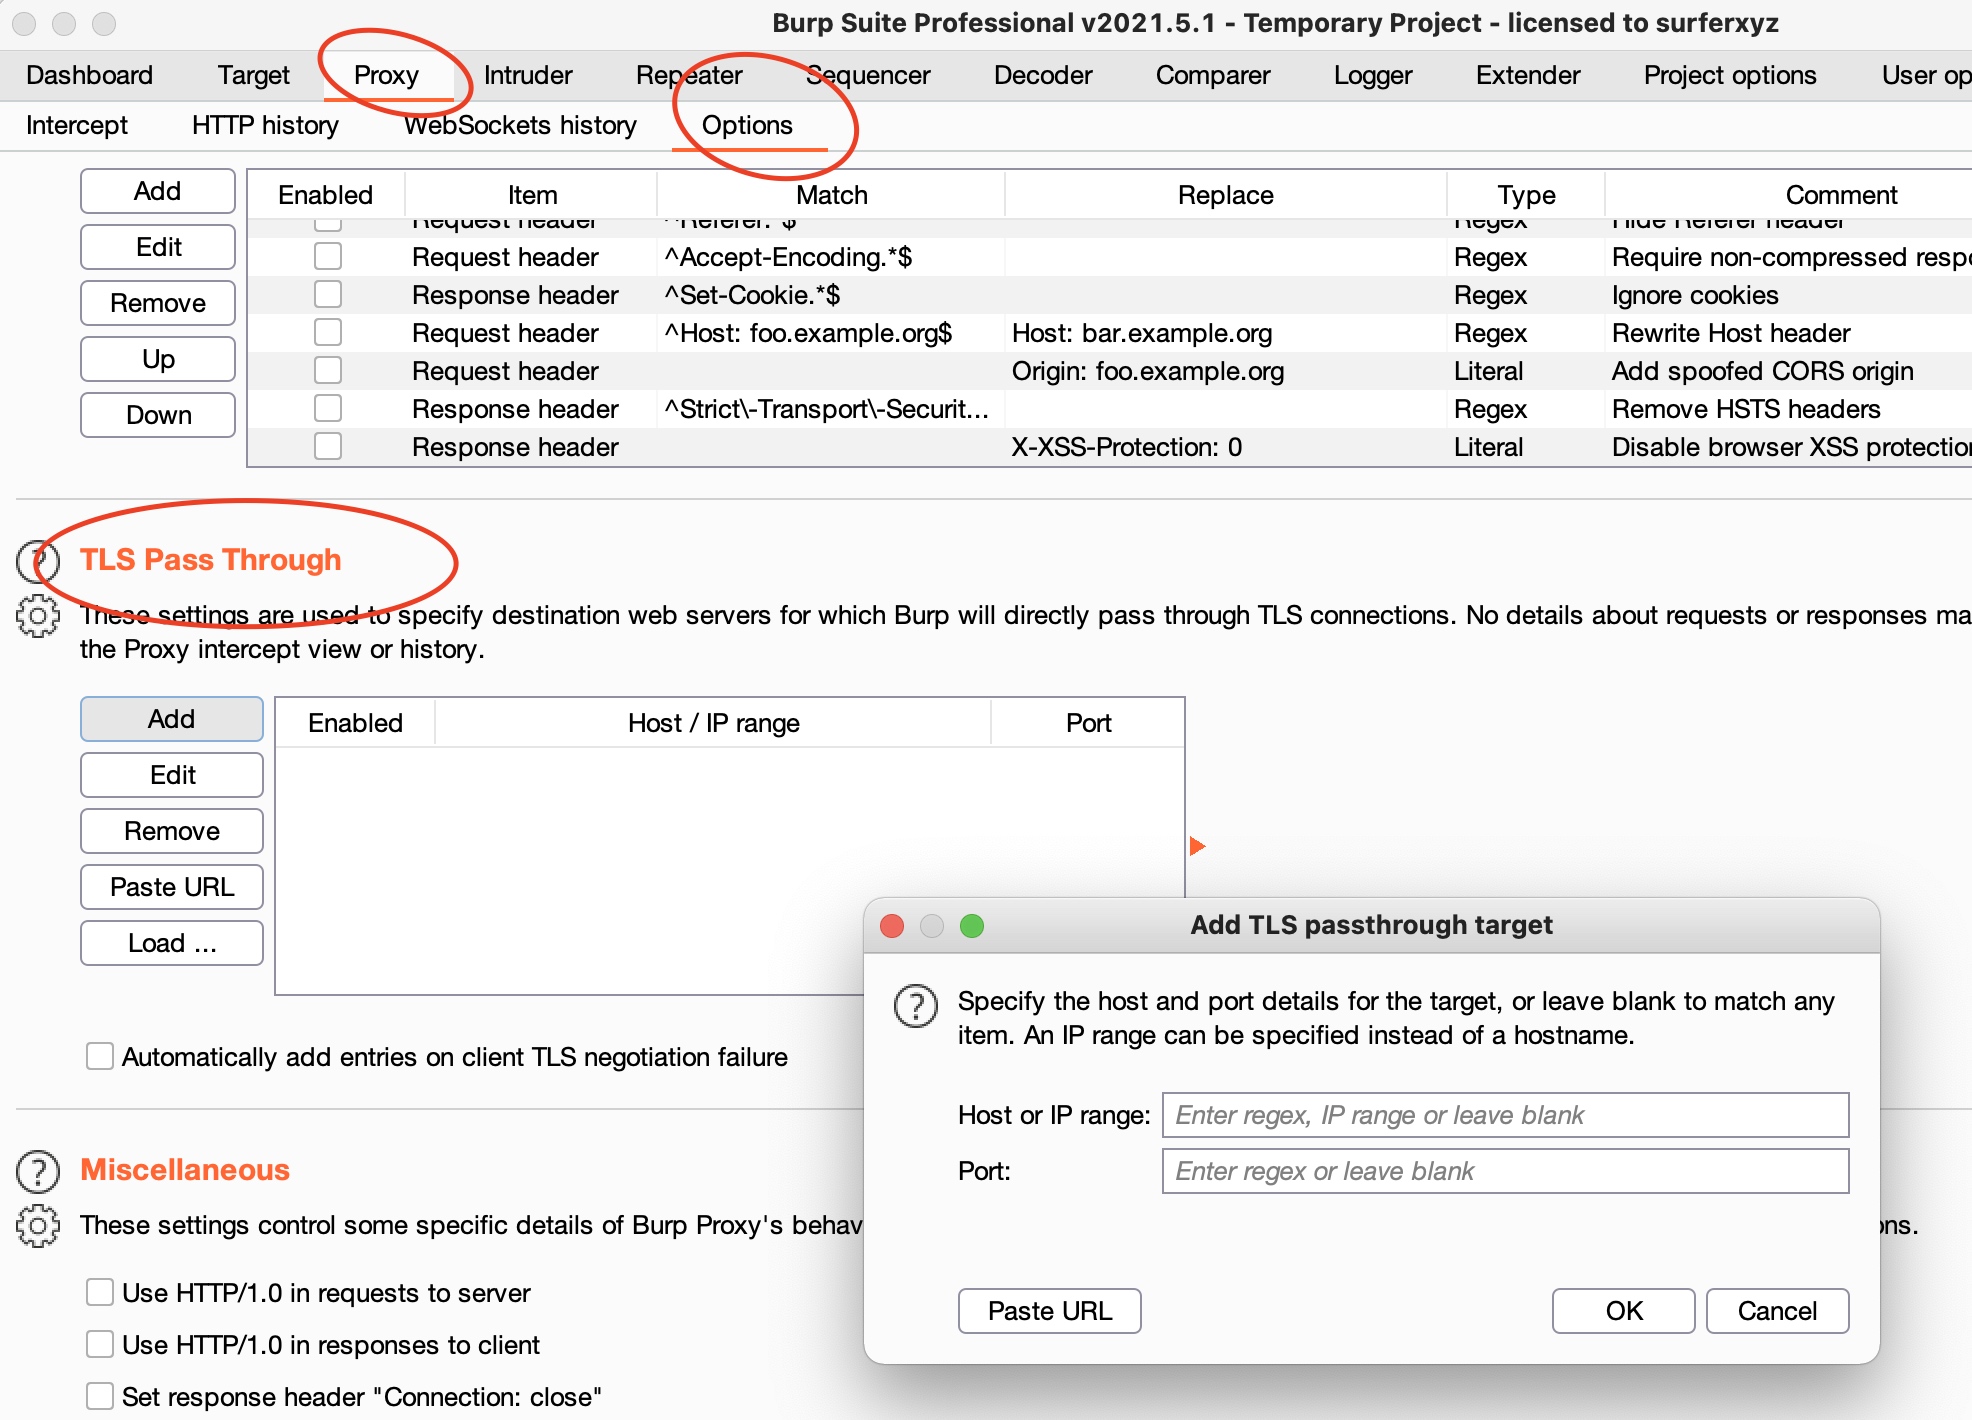This screenshot has height=1420, width=1972.
Task: Enable the X-XSS-Protection response header rule
Action: (x=328, y=447)
